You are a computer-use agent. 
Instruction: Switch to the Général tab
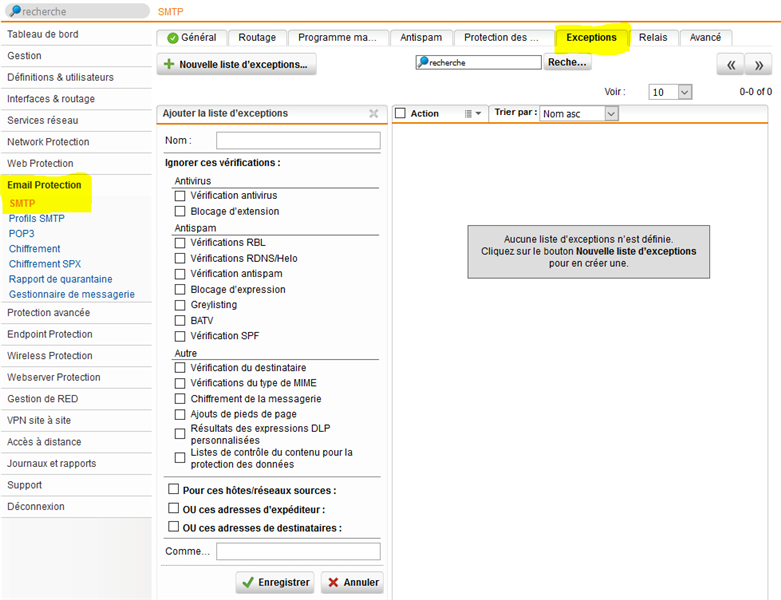tap(192, 38)
